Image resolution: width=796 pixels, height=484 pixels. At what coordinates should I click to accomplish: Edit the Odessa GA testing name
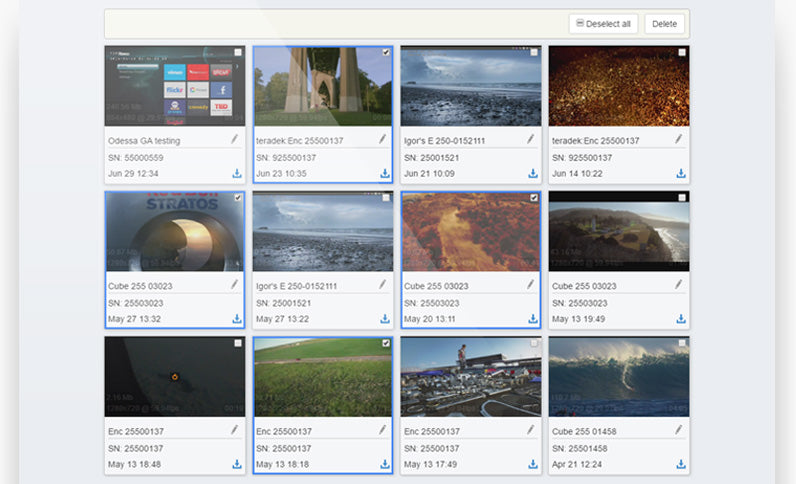tap(234, 140)
